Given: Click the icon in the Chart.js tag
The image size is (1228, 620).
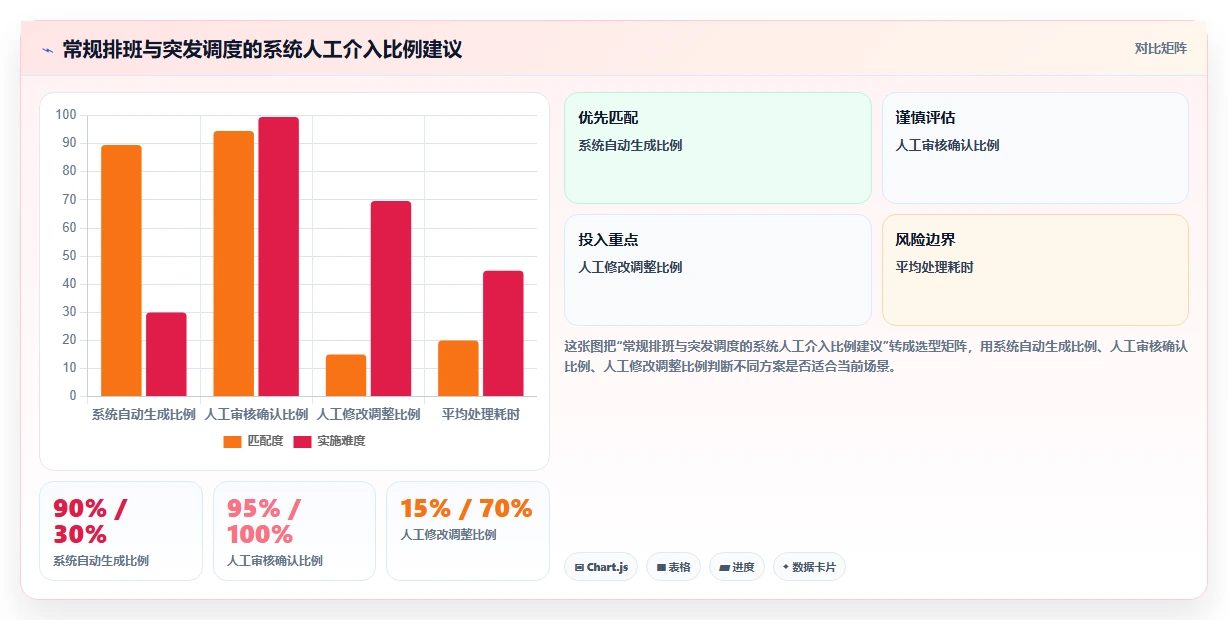Looking at the screenshot, I should [x=579, y=568].
